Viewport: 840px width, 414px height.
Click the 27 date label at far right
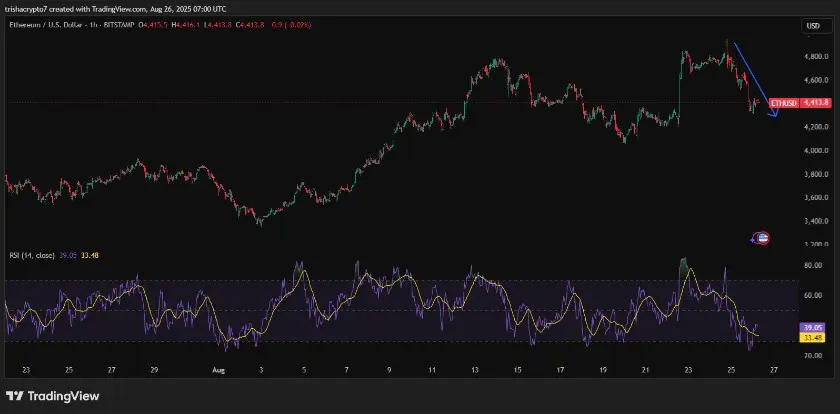[x=773, y=368]
